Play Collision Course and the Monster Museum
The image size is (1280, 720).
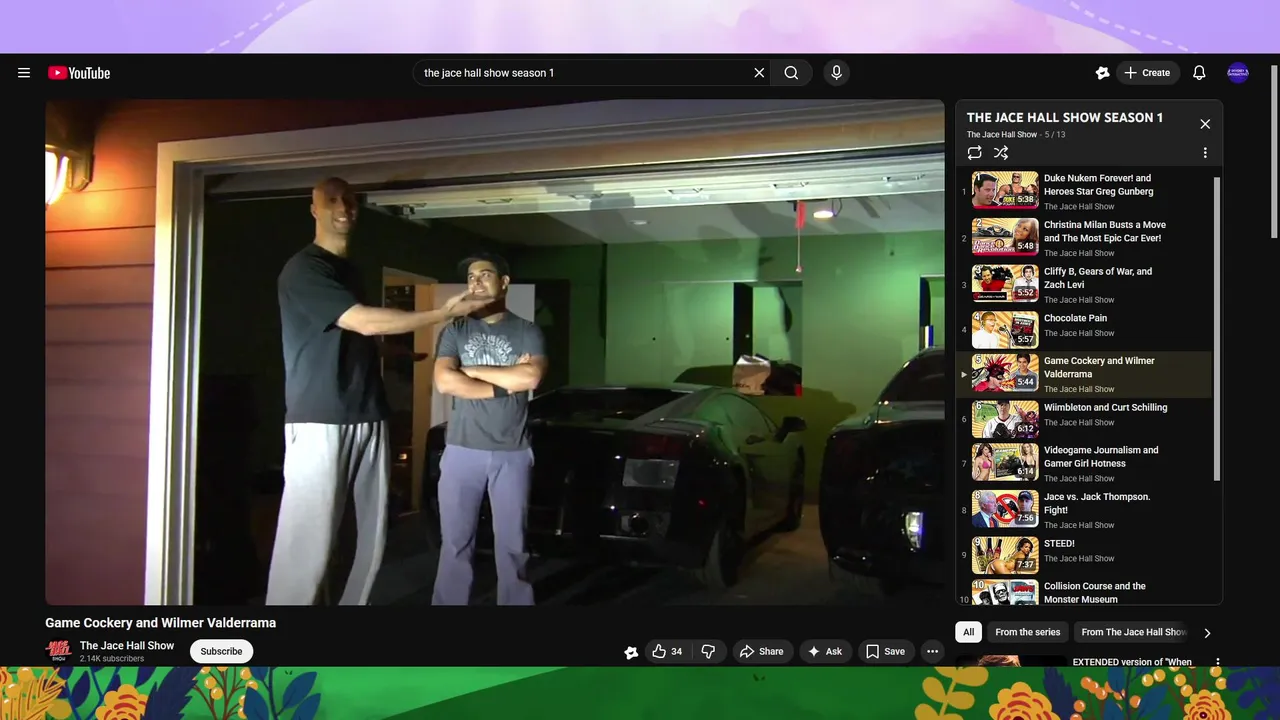(1085, 592)
